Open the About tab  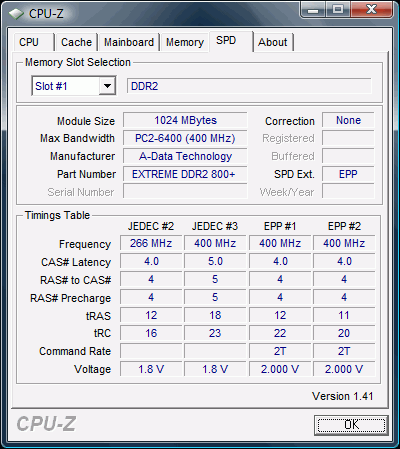273,42
